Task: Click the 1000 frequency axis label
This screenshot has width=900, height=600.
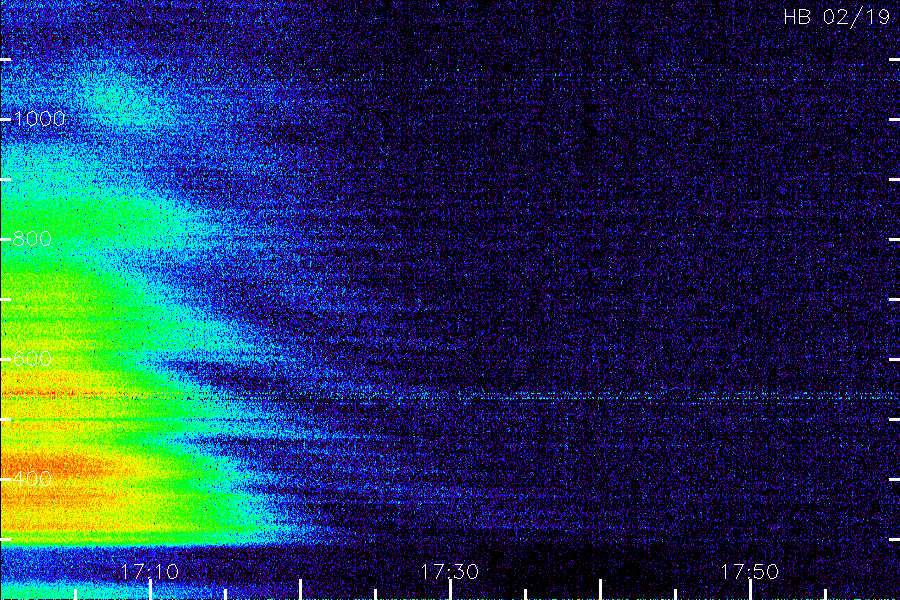Action: [x=39, y=119]
